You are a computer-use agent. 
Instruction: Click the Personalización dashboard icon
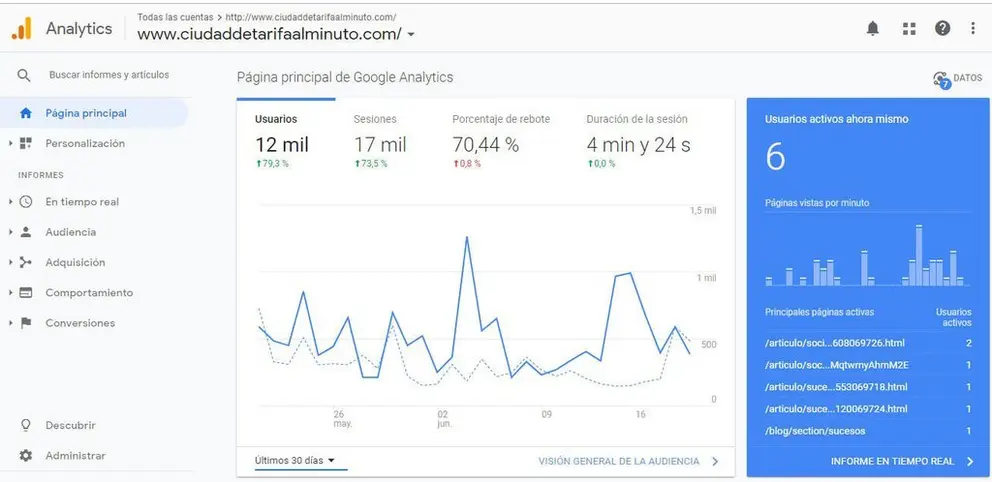tap(25, 144)
